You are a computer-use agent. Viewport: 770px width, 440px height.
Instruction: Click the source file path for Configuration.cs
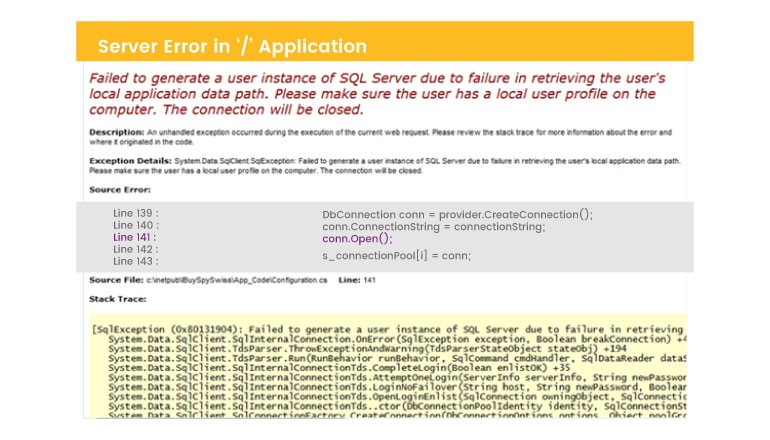pos(237,280)
